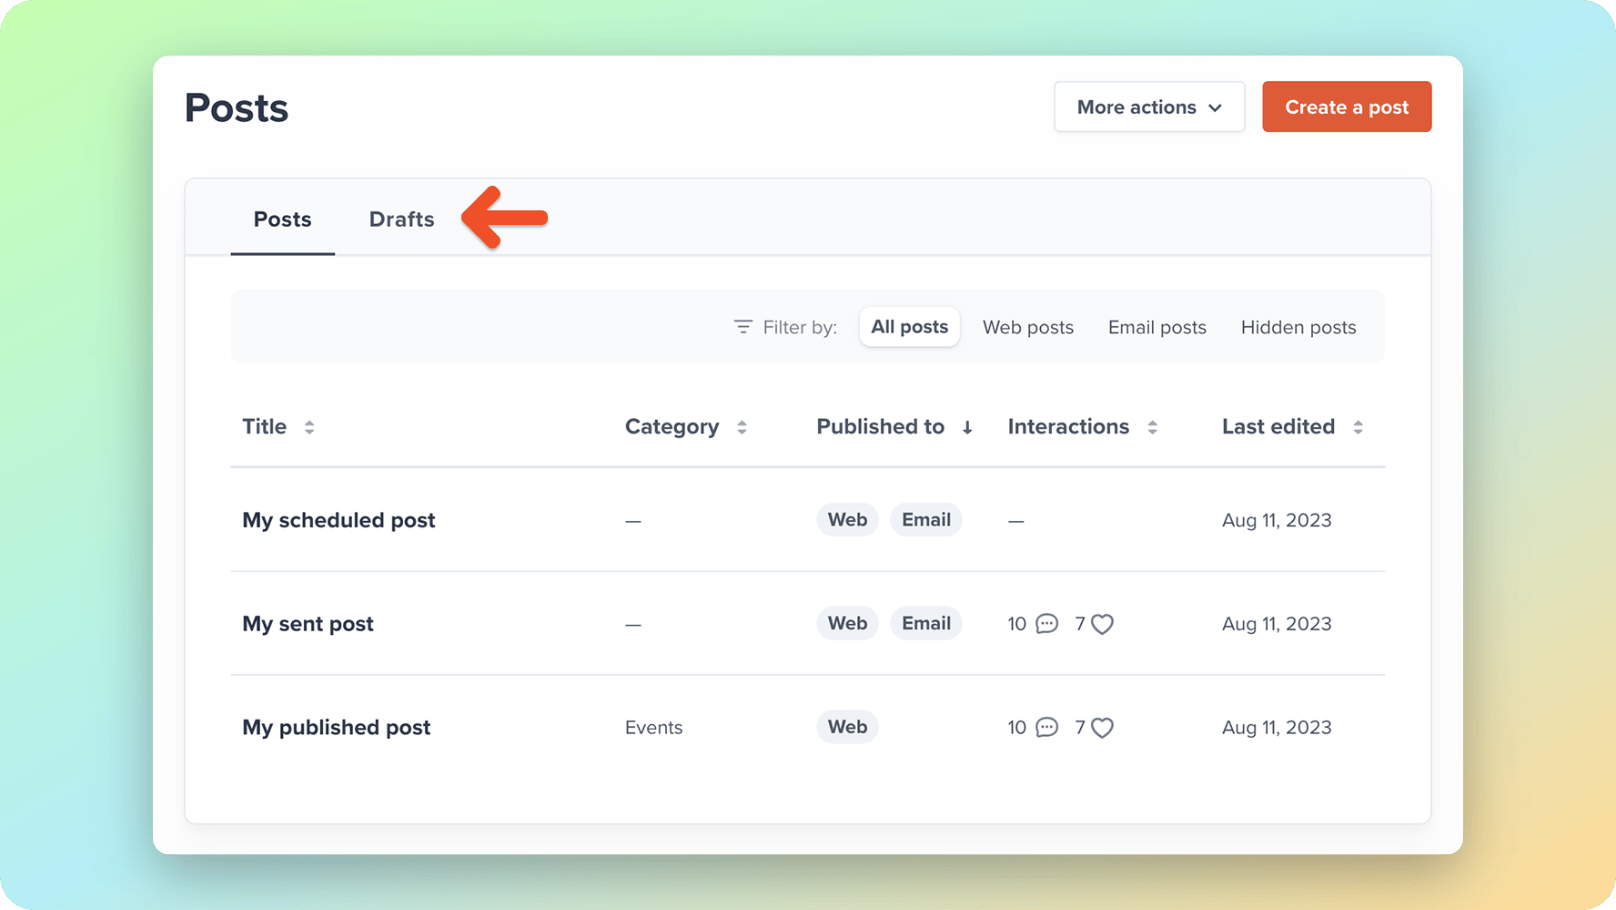Image resolution: width=1616 pixels, height=910 pixels.
Task: Click the Category column sort icon
Action: coord(742,427)
